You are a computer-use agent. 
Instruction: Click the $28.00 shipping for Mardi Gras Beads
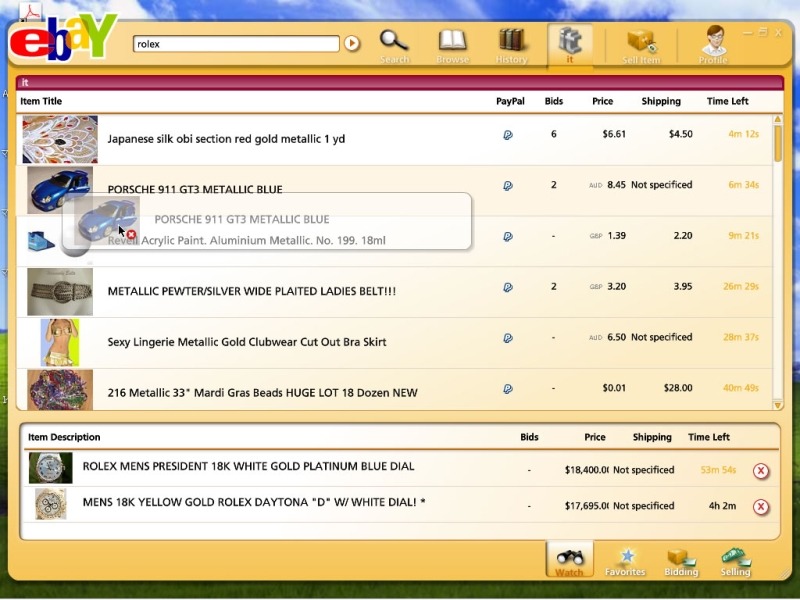click(678, 388)
